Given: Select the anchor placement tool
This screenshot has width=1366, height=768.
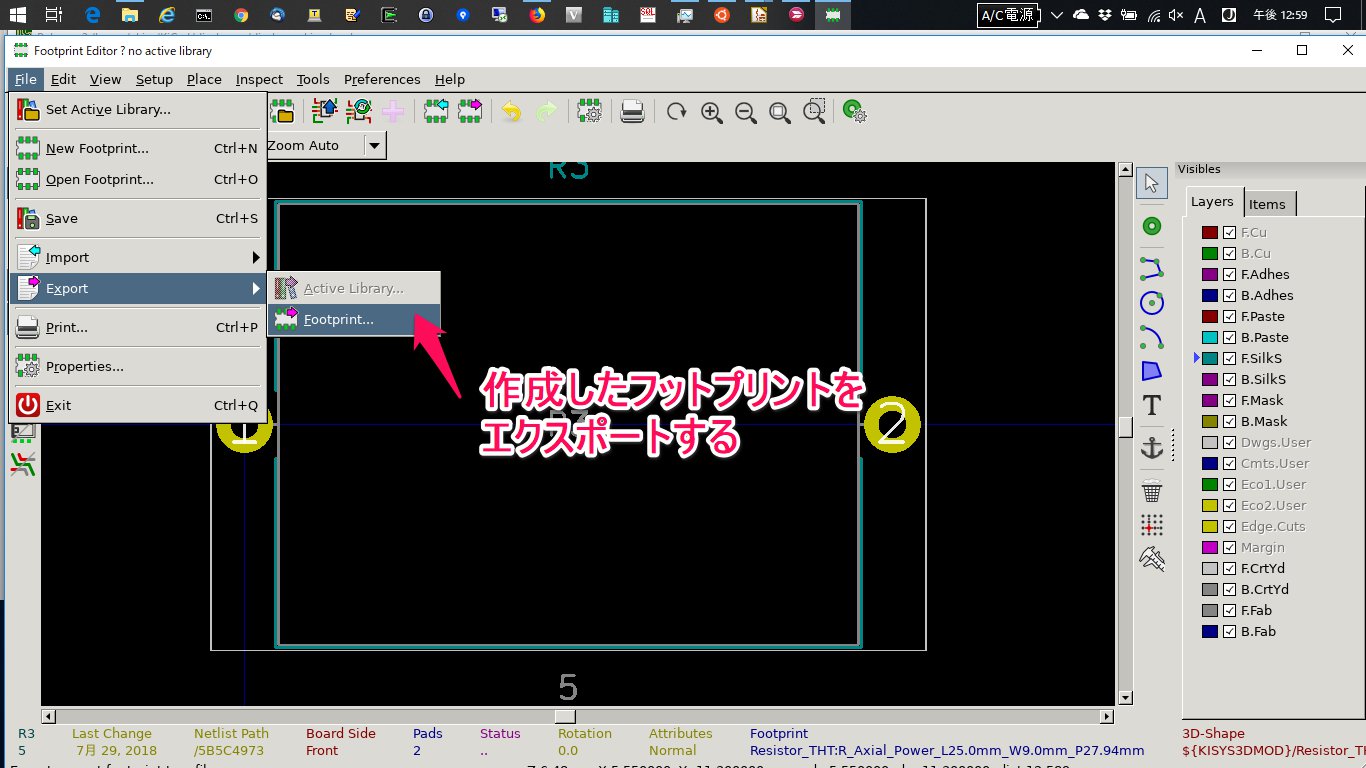Looking at the screenshot, I should coord(1152,449).
